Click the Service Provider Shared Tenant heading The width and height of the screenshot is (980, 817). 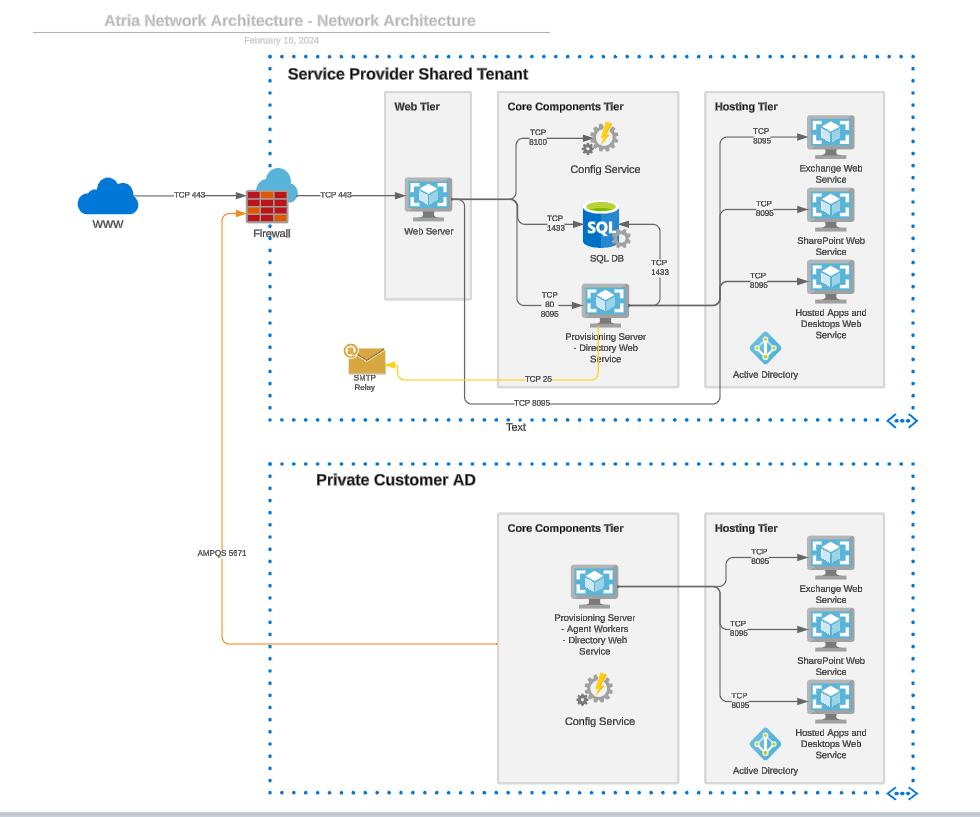pyautogui.click(x=408, y=74)
